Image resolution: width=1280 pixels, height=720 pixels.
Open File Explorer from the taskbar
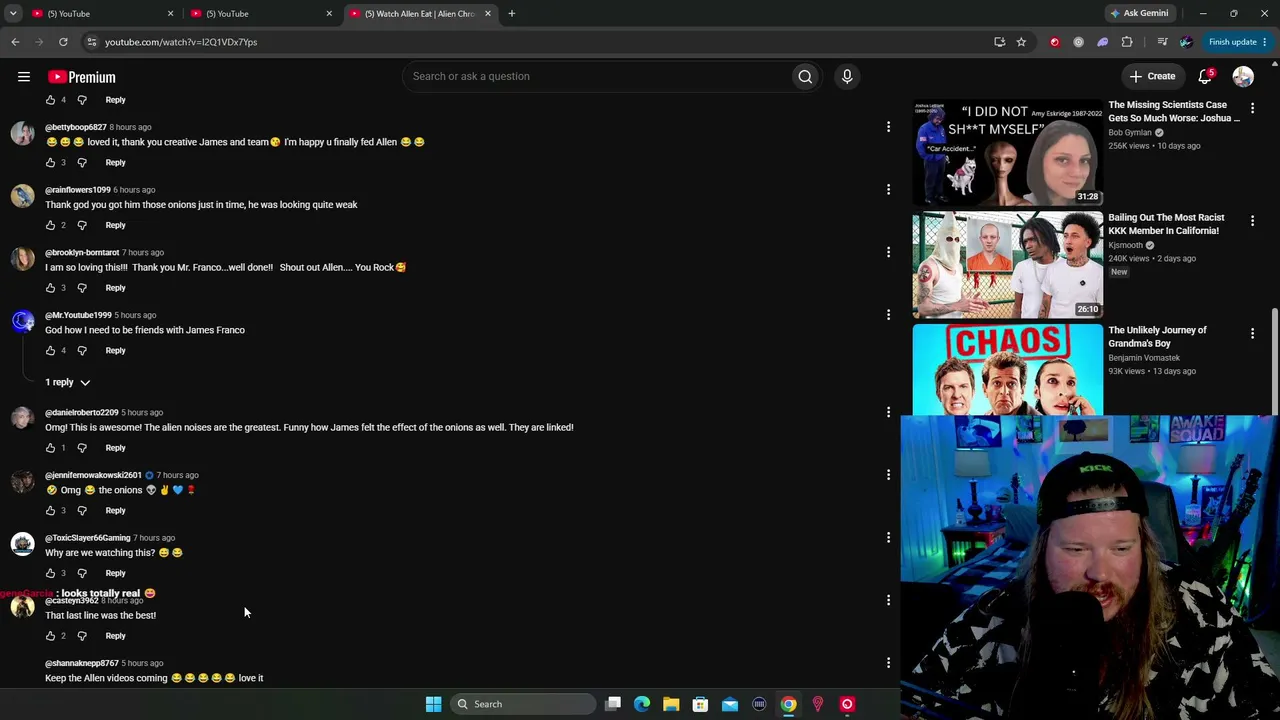671,704
